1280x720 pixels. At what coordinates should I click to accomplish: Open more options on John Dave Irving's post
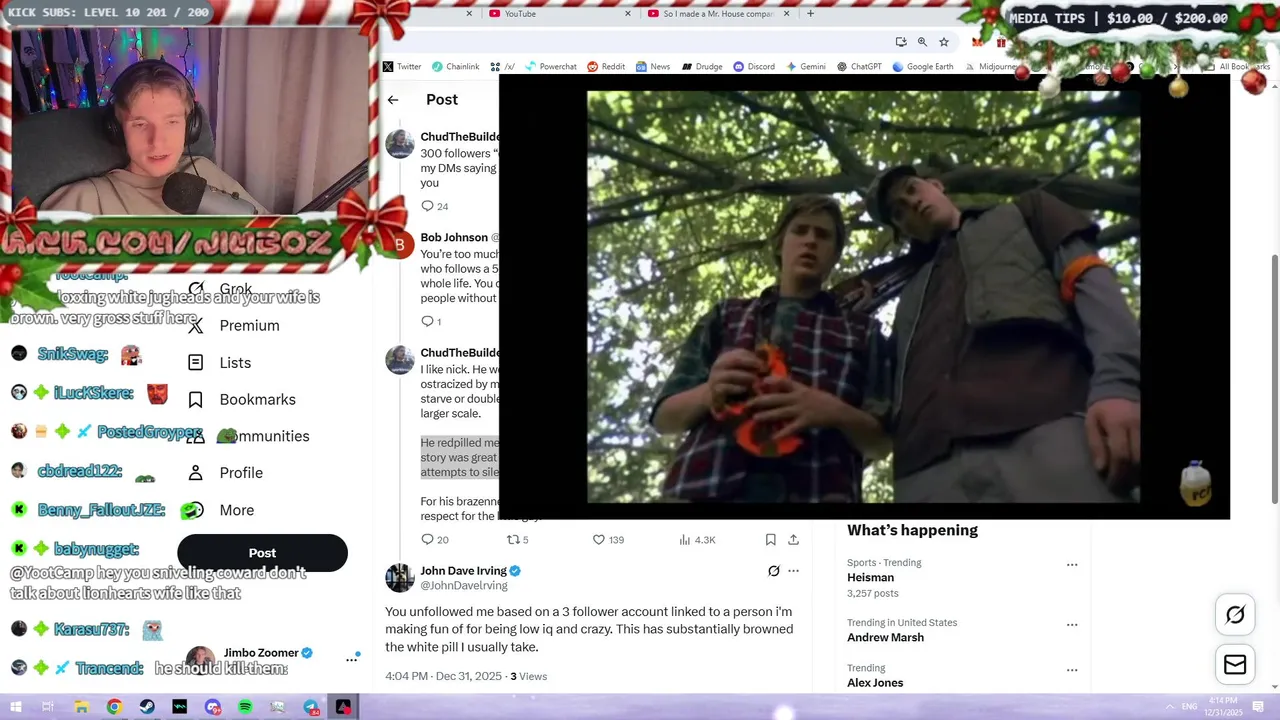(793, 571)
